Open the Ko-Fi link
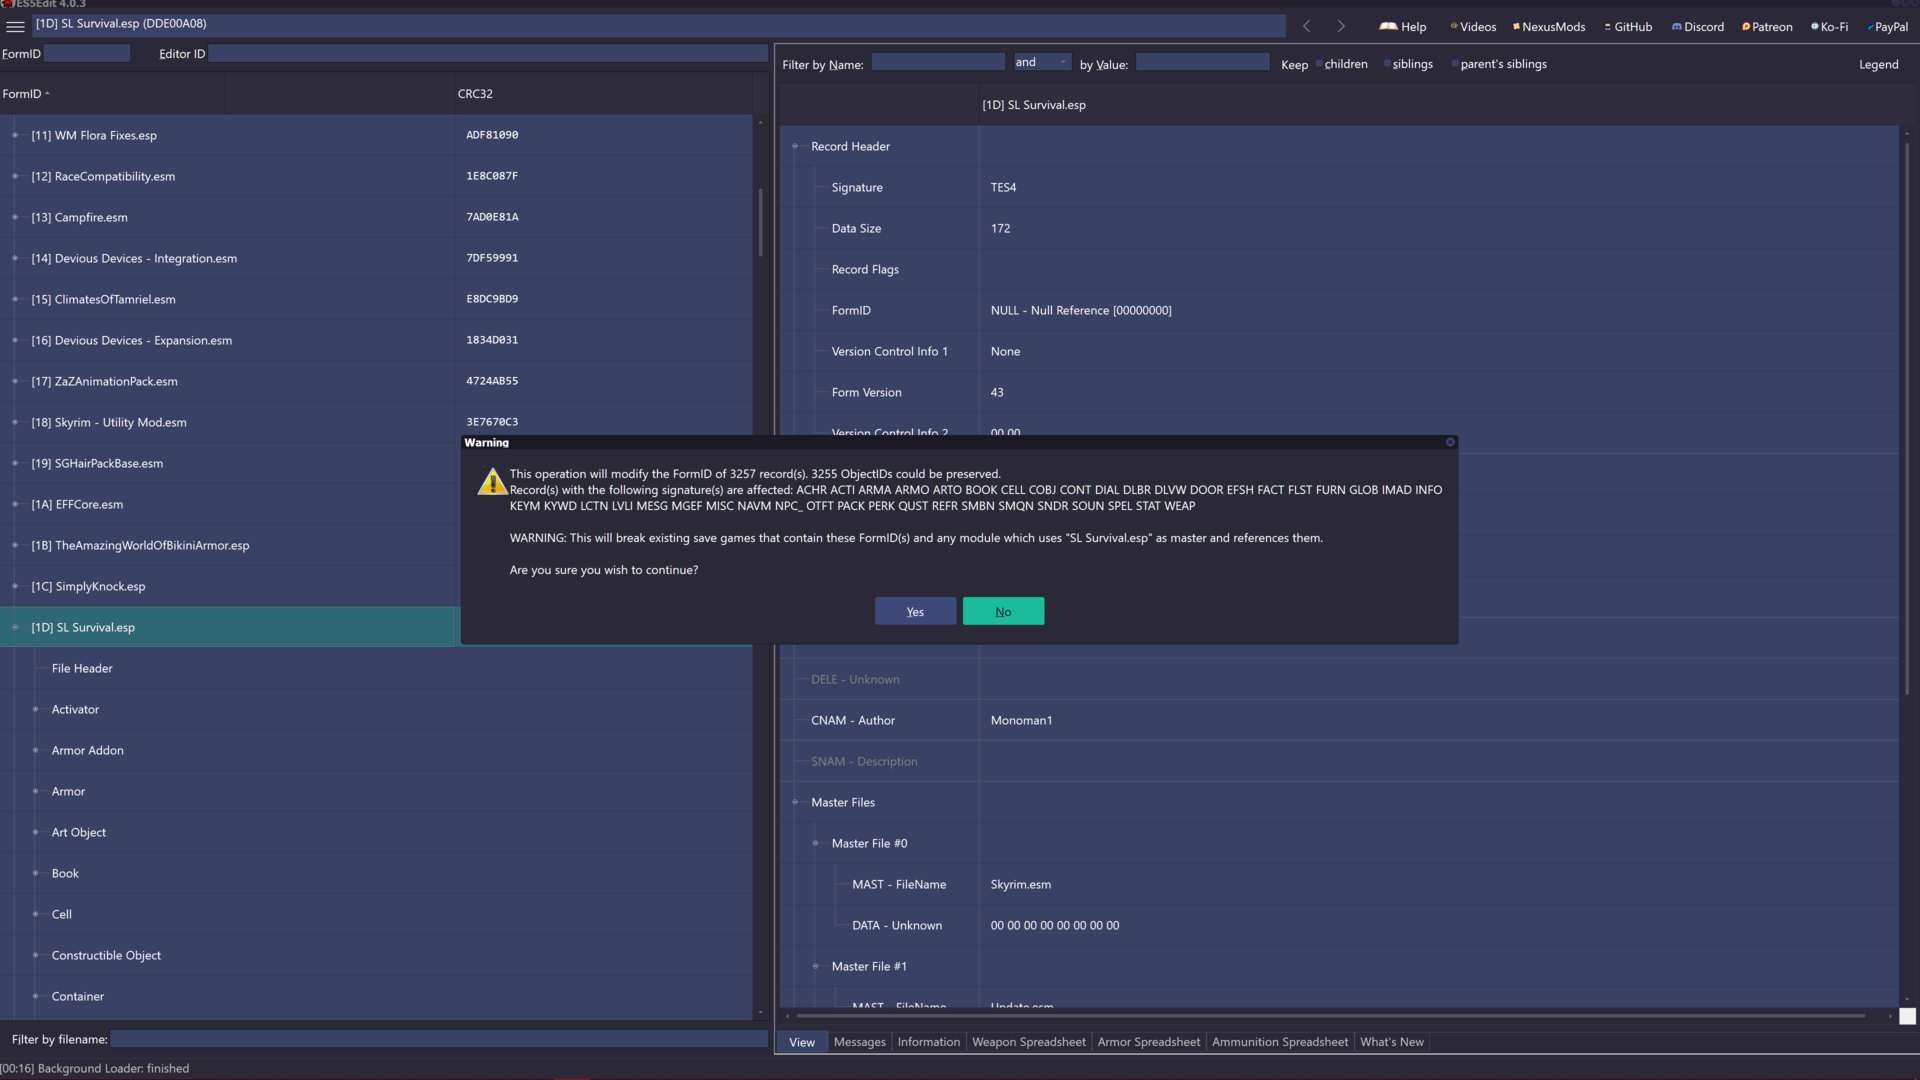This screenshot has height=1080, width=1920. [1829, 27]
